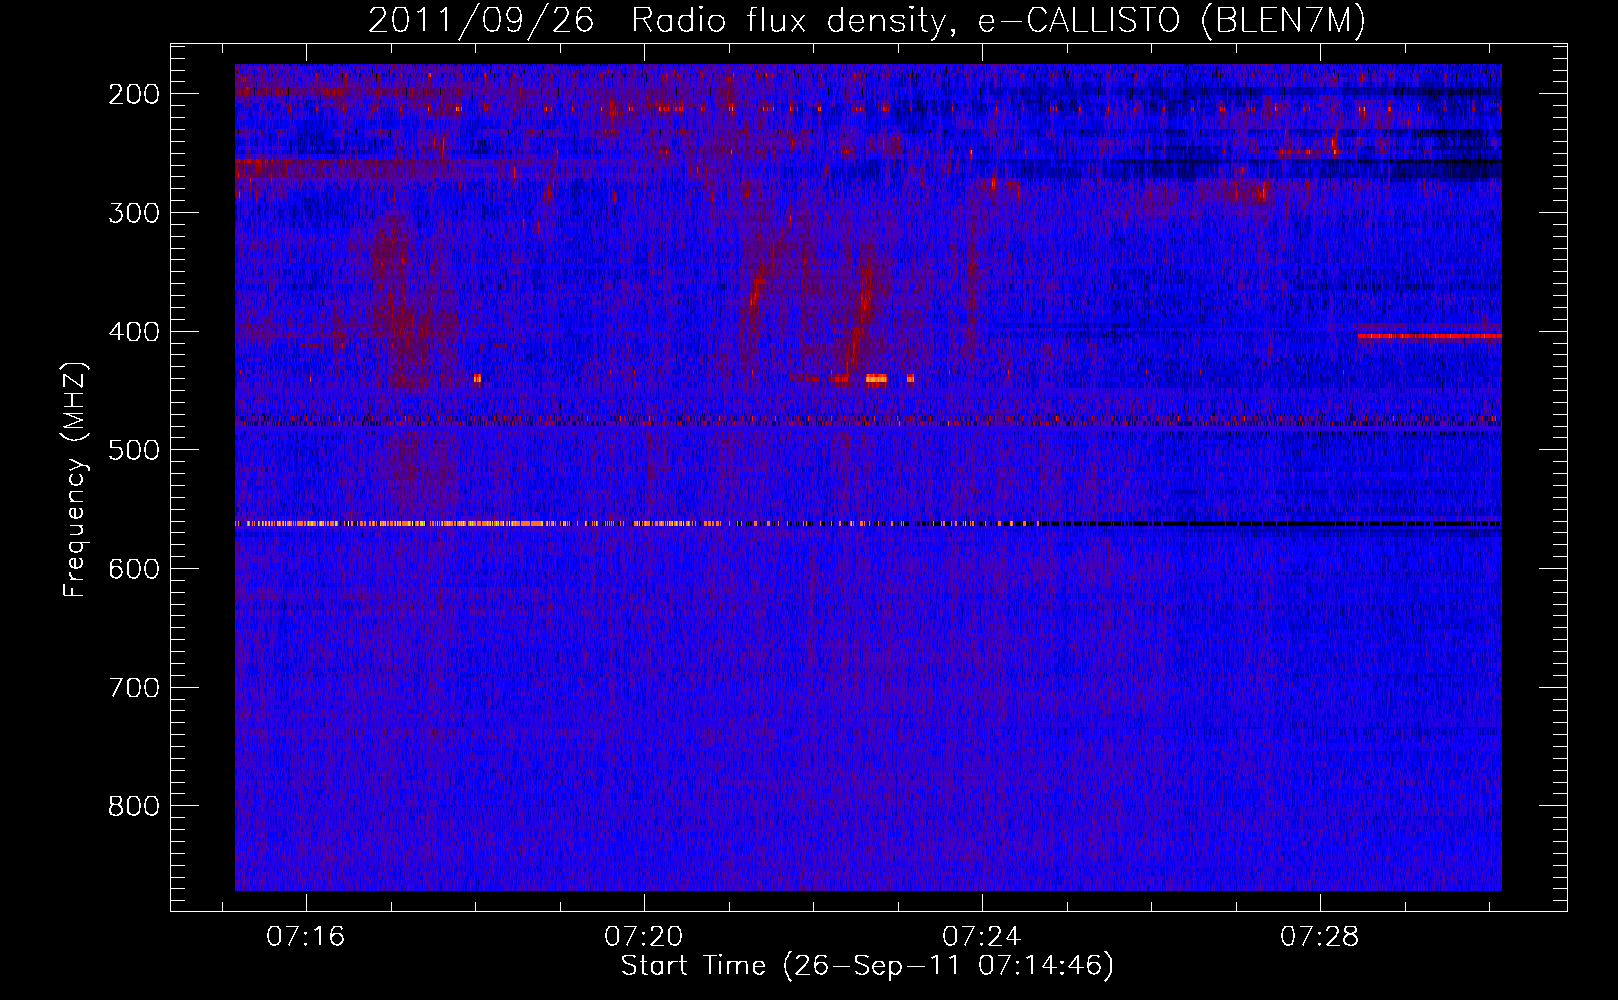1618x1000 pixels.
Task: Click the small bright spot near 440 MHz at 07:18
Action: [477, 378]
